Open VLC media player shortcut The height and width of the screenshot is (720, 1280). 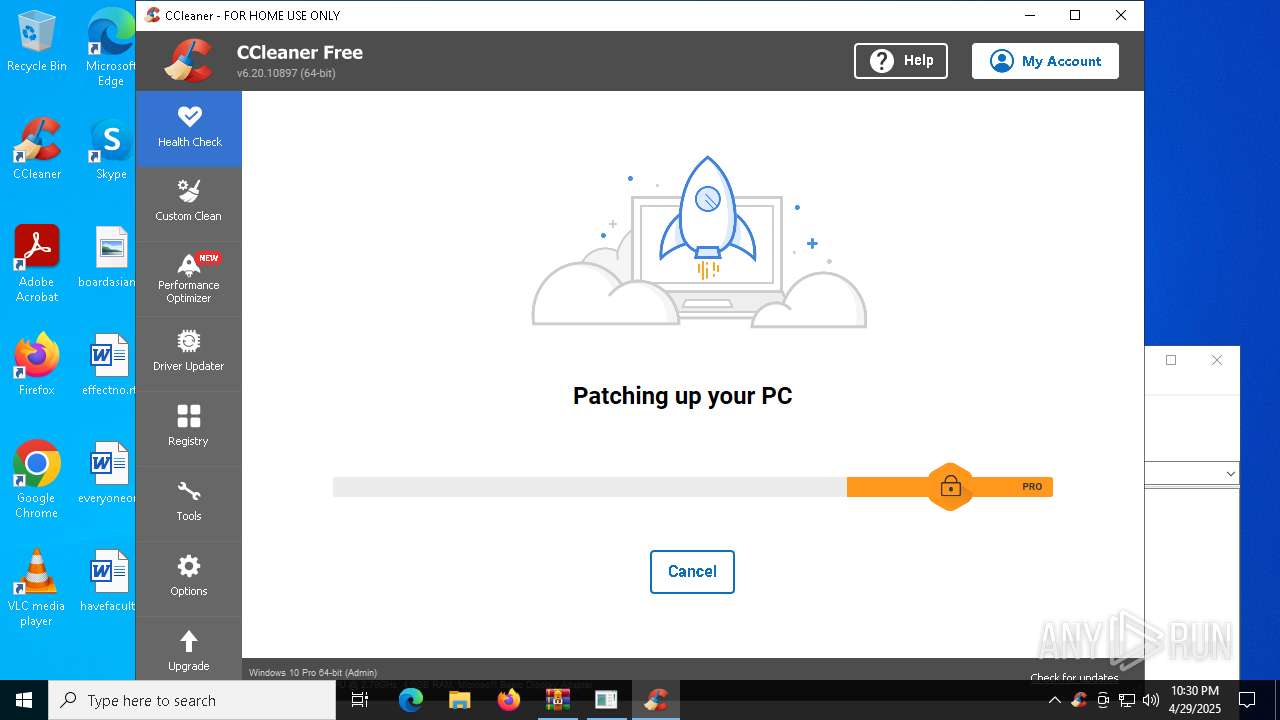coord(37,588)
